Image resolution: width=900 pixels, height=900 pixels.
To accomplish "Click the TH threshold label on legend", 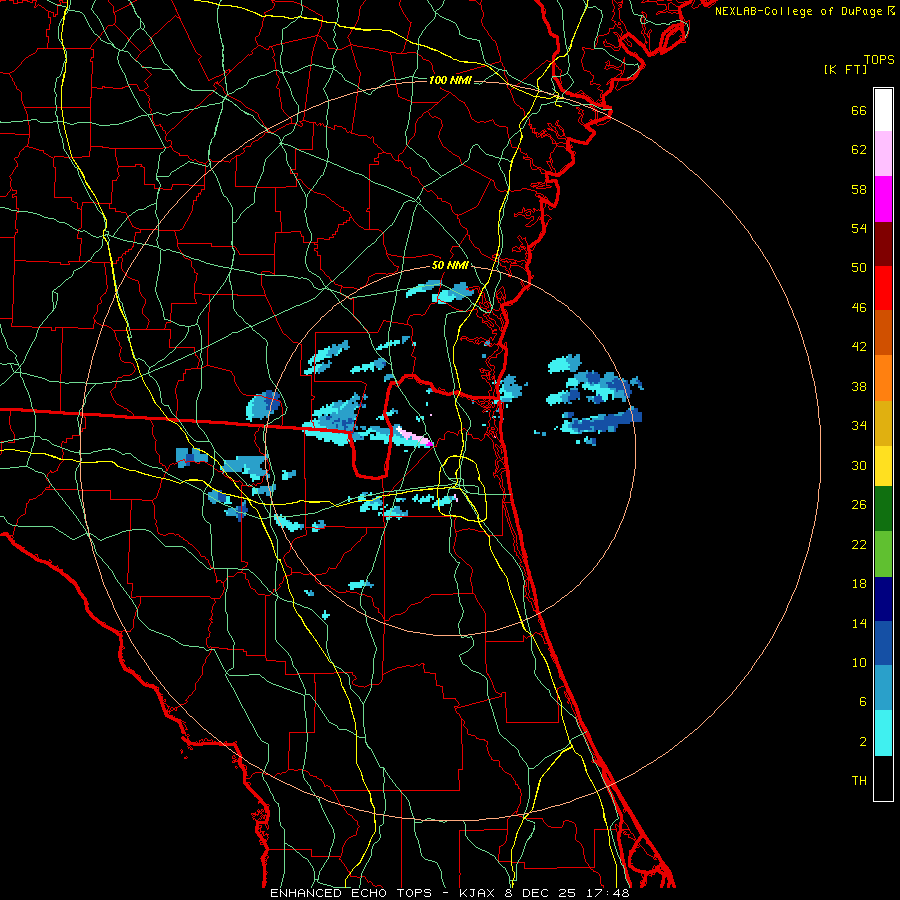I will point(859,781).
